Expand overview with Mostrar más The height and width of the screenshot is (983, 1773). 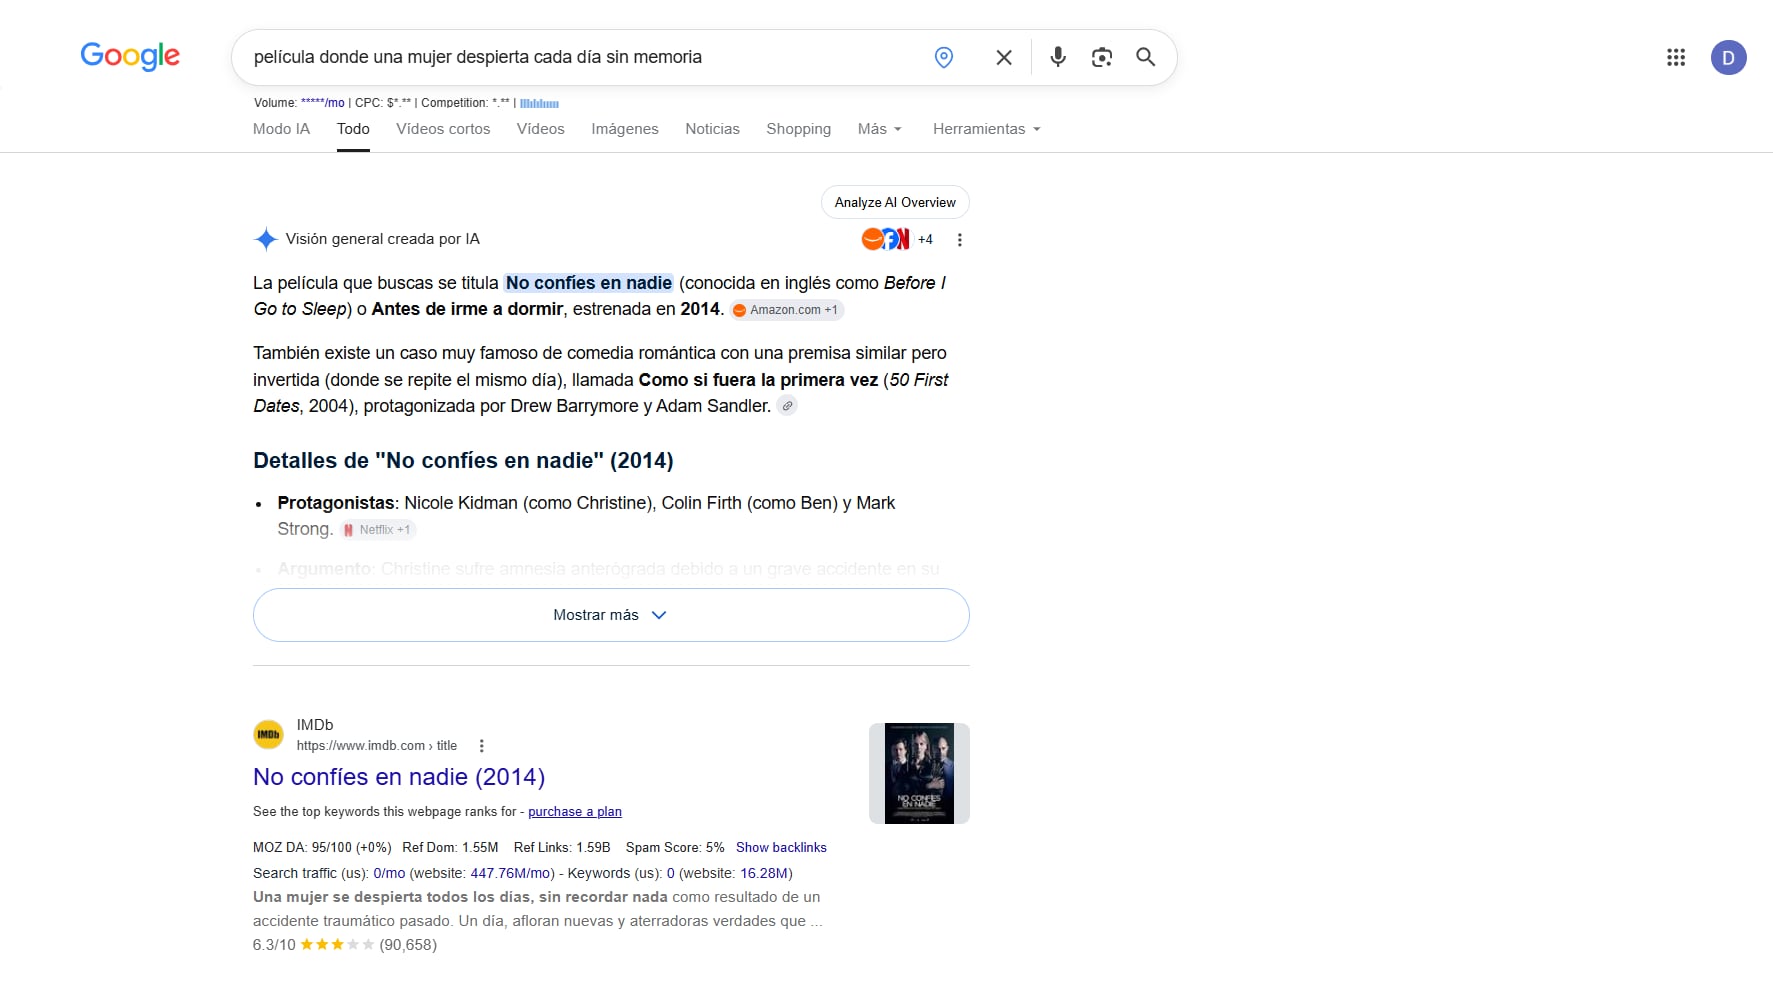point(611,615)
